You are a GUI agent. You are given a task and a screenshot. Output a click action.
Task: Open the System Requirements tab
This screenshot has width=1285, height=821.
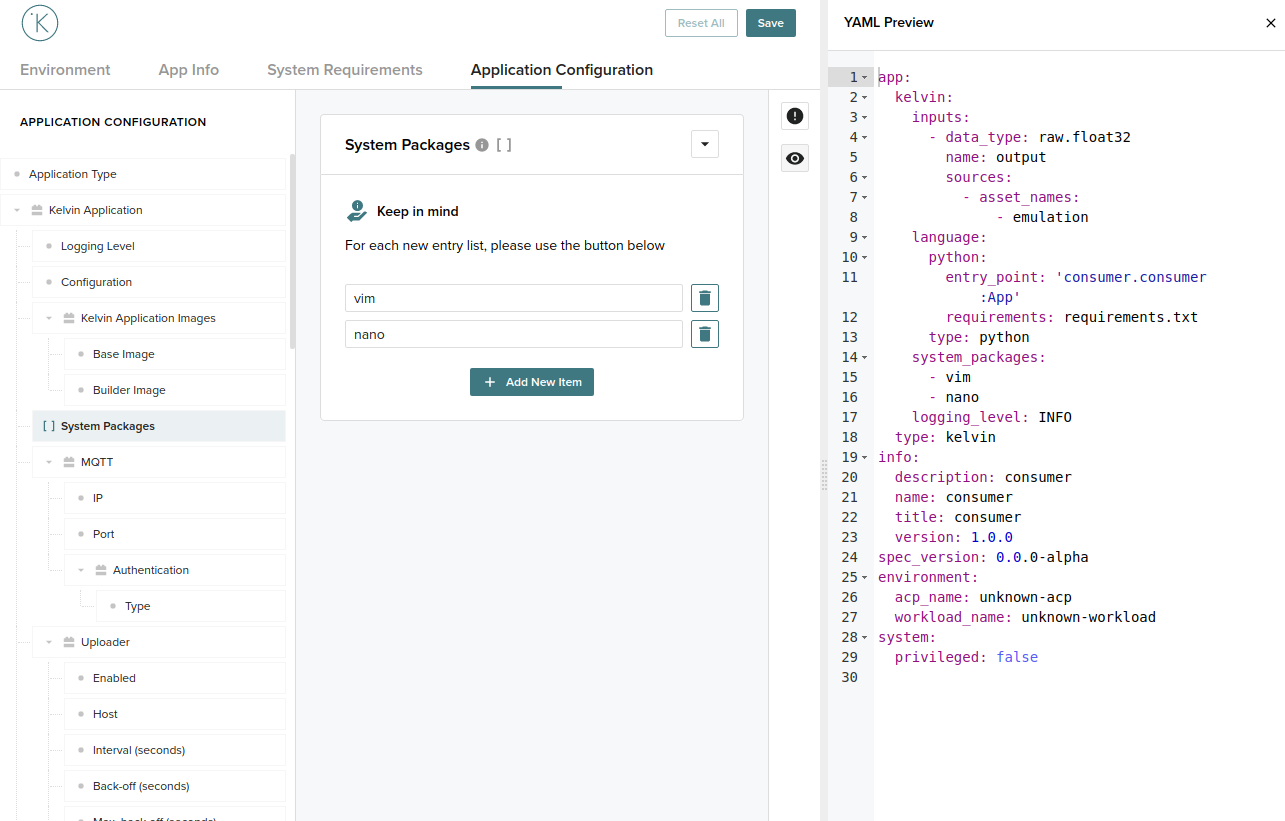pos(345,70)
